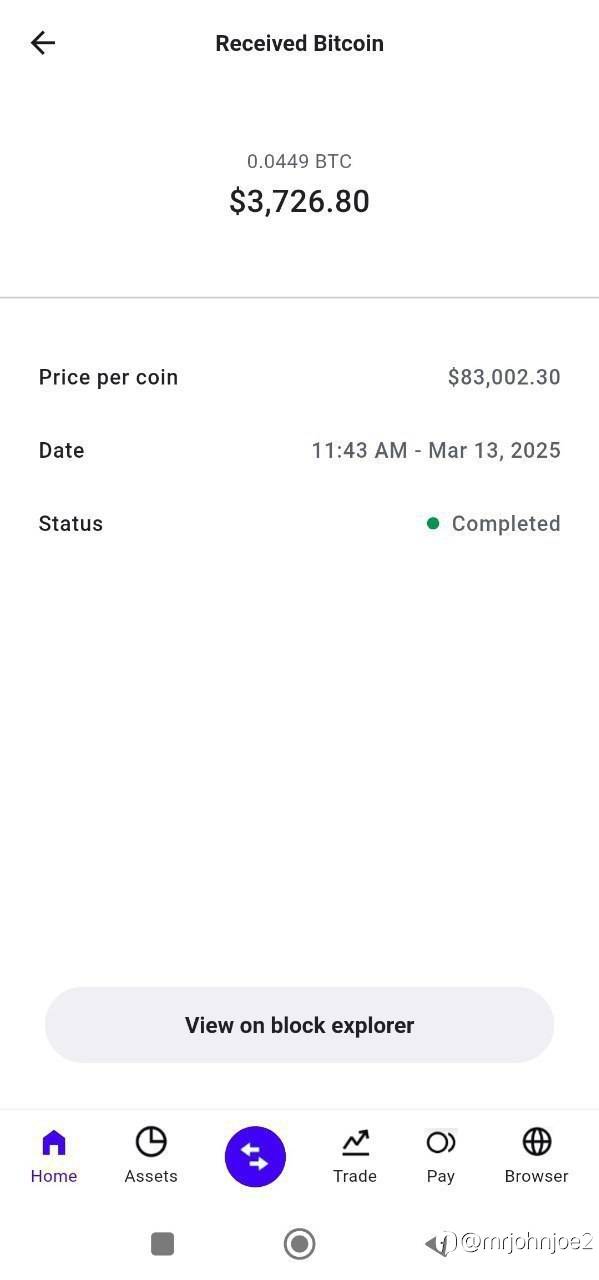Tap the purple swap arrows button
Viewport: 599px width, 1280px height.
[255, 1157]
